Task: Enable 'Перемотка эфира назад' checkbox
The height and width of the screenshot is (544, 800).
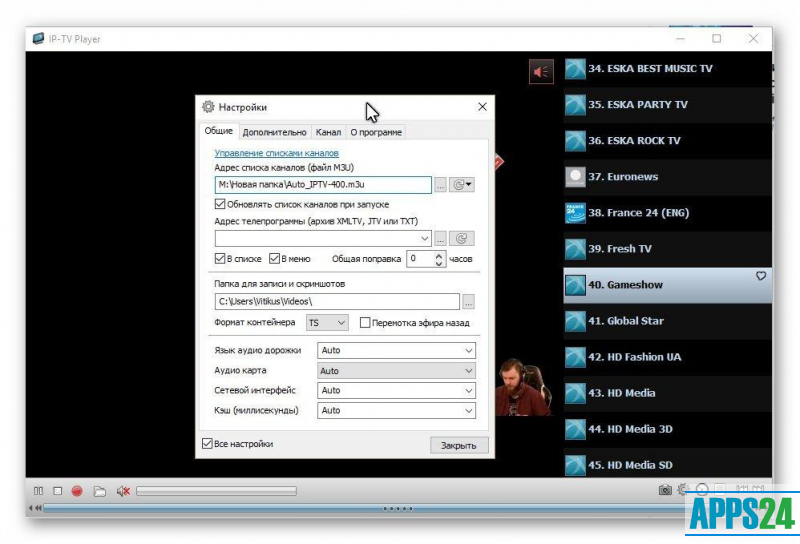Action: (365, 323)
